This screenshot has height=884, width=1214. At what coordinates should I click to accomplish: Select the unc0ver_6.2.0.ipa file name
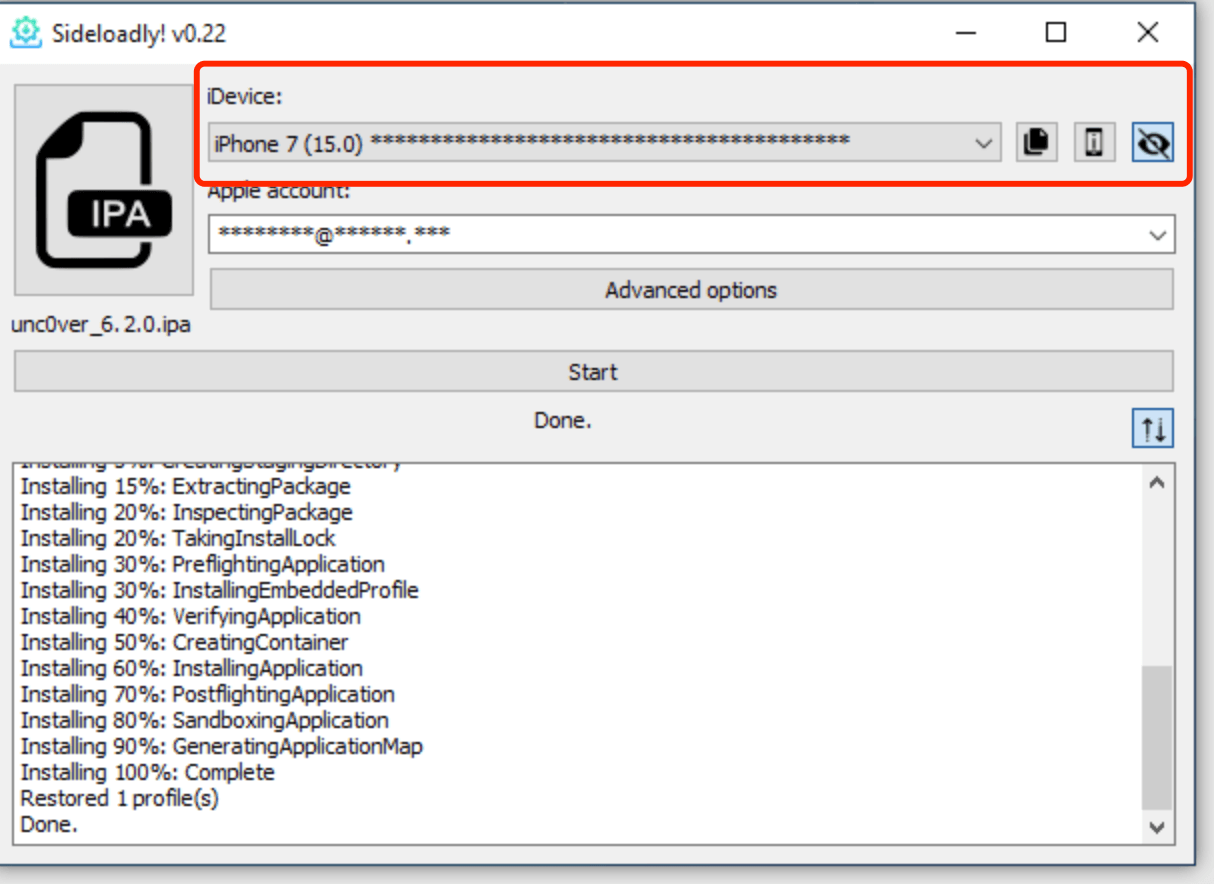click(x=101, y=326)
